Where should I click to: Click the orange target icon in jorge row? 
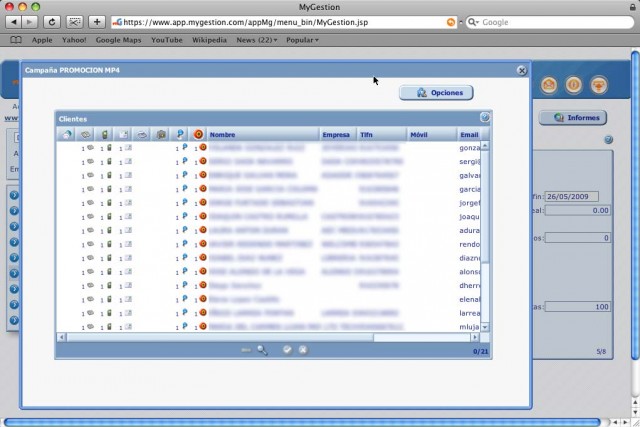point(203,202)
